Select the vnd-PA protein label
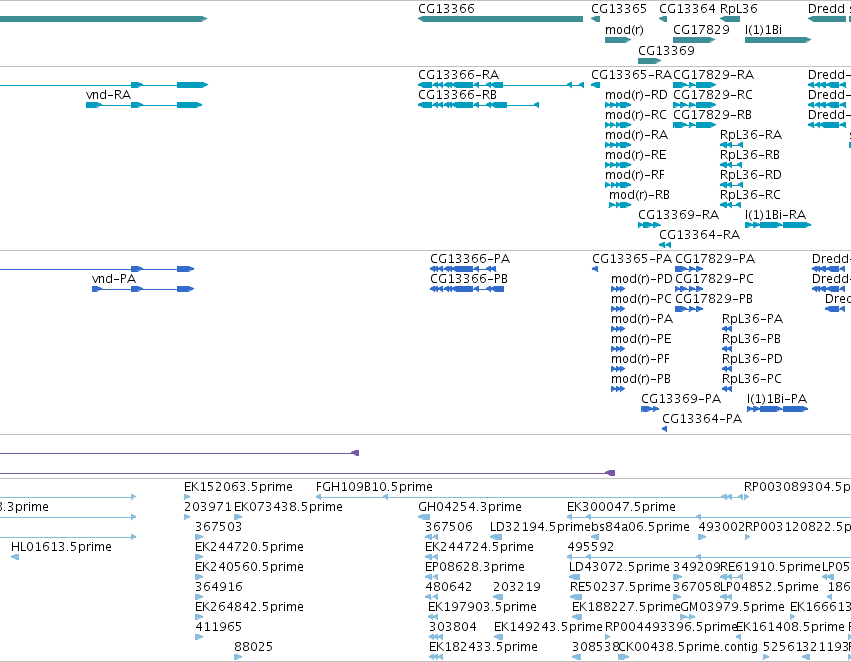 [x=114, y=279]
